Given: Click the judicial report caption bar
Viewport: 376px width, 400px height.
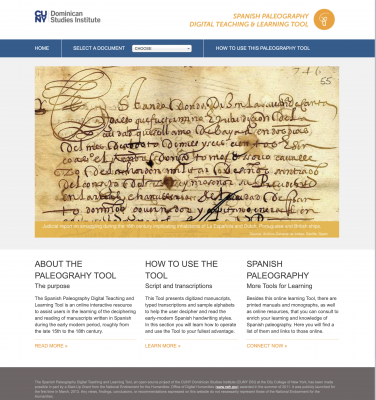Looking at the screenshot, I should 187,229.
